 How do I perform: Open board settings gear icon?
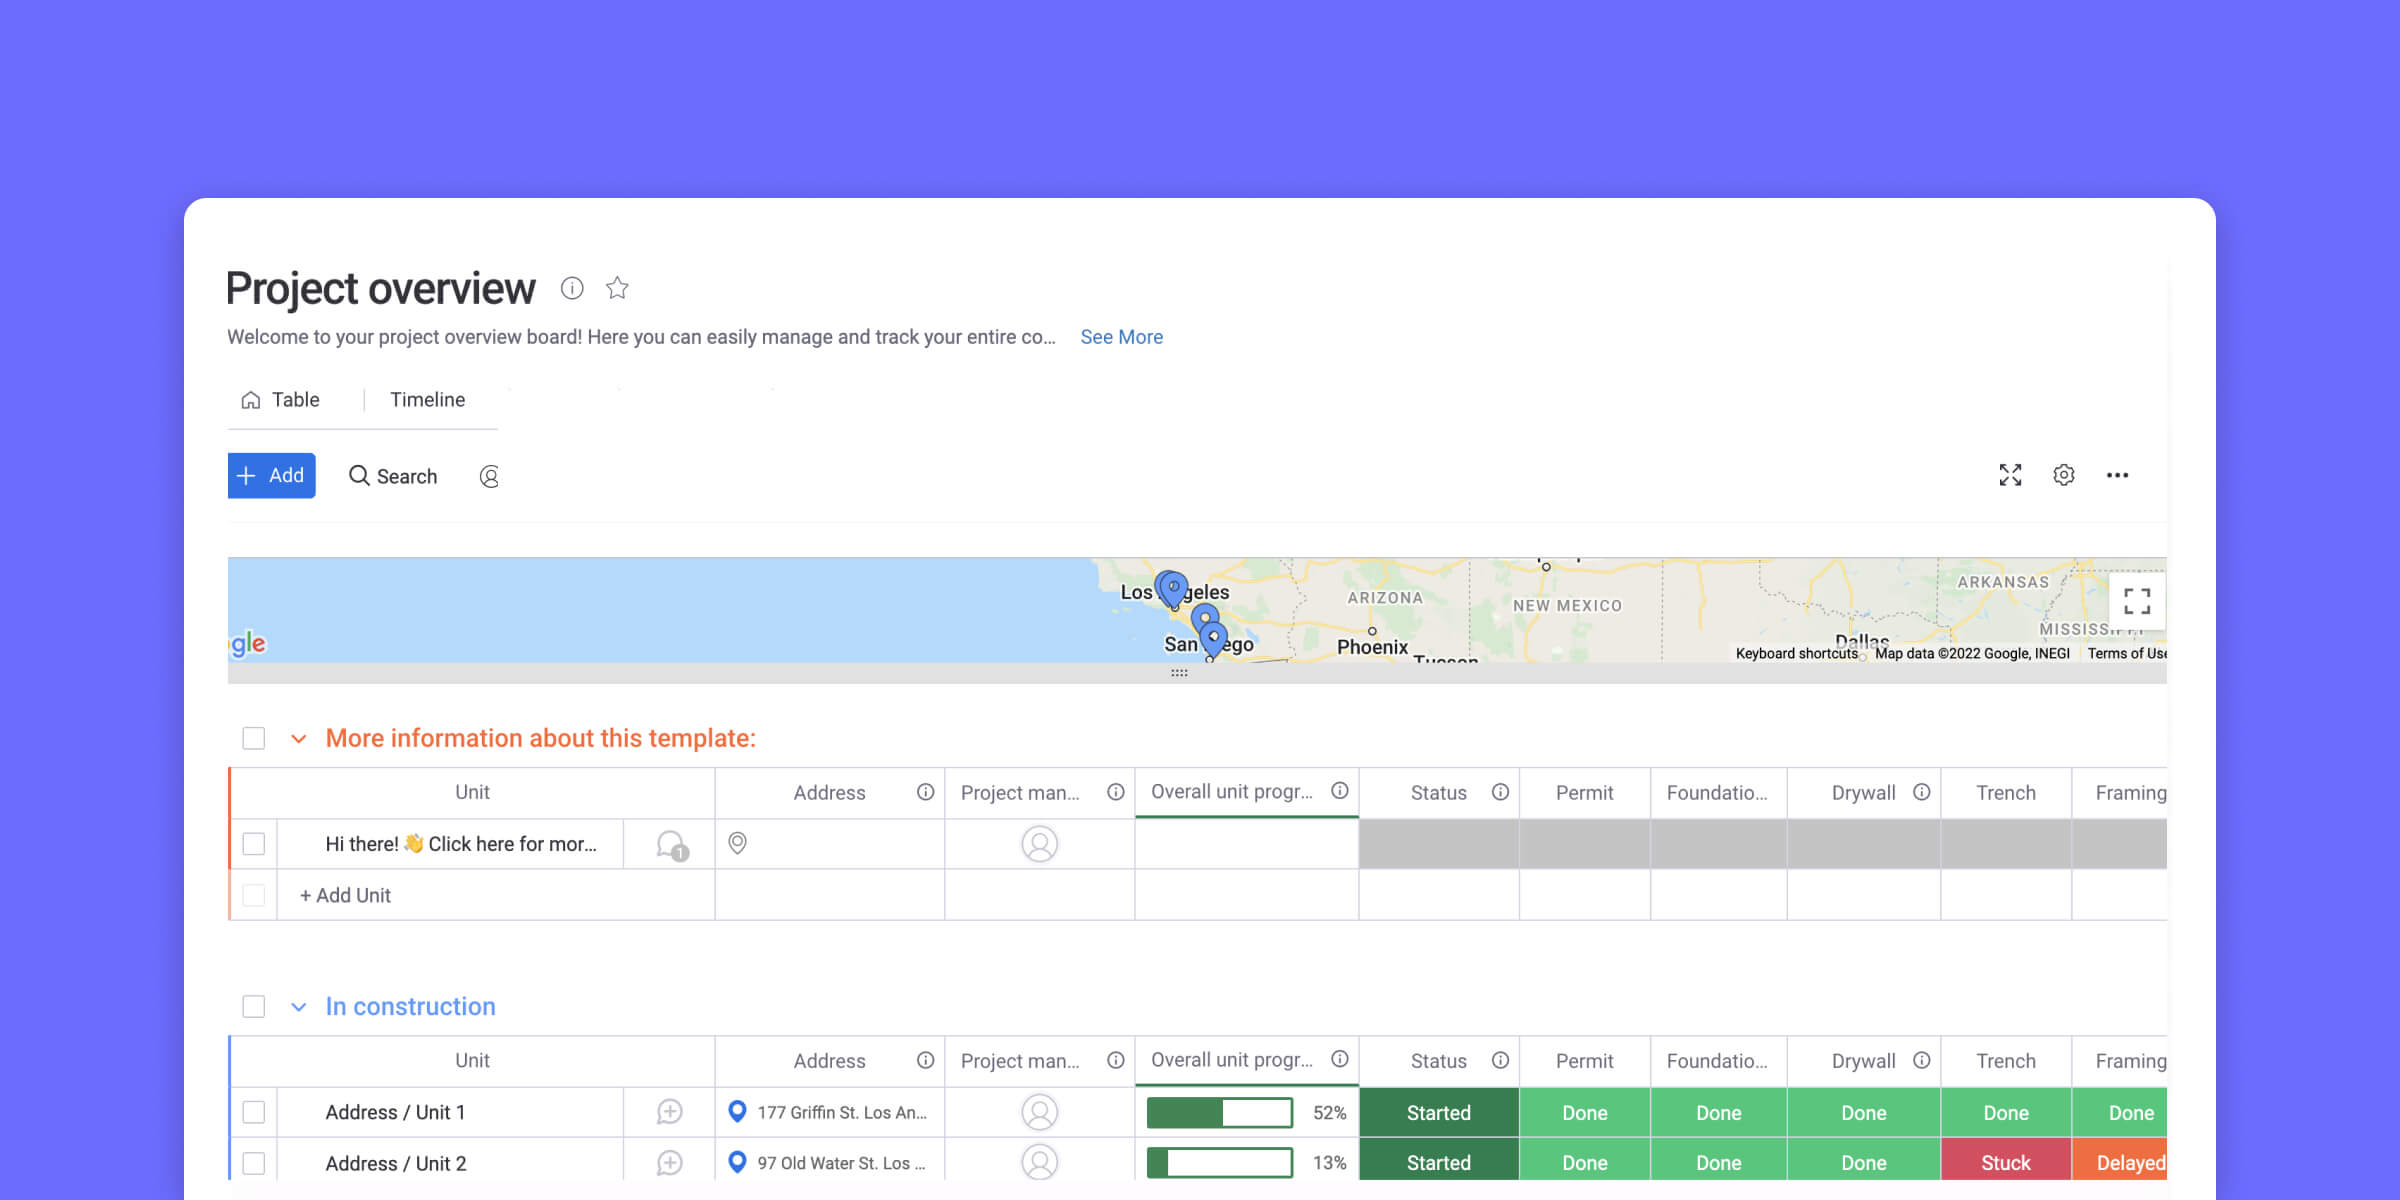pos(2063,474)
